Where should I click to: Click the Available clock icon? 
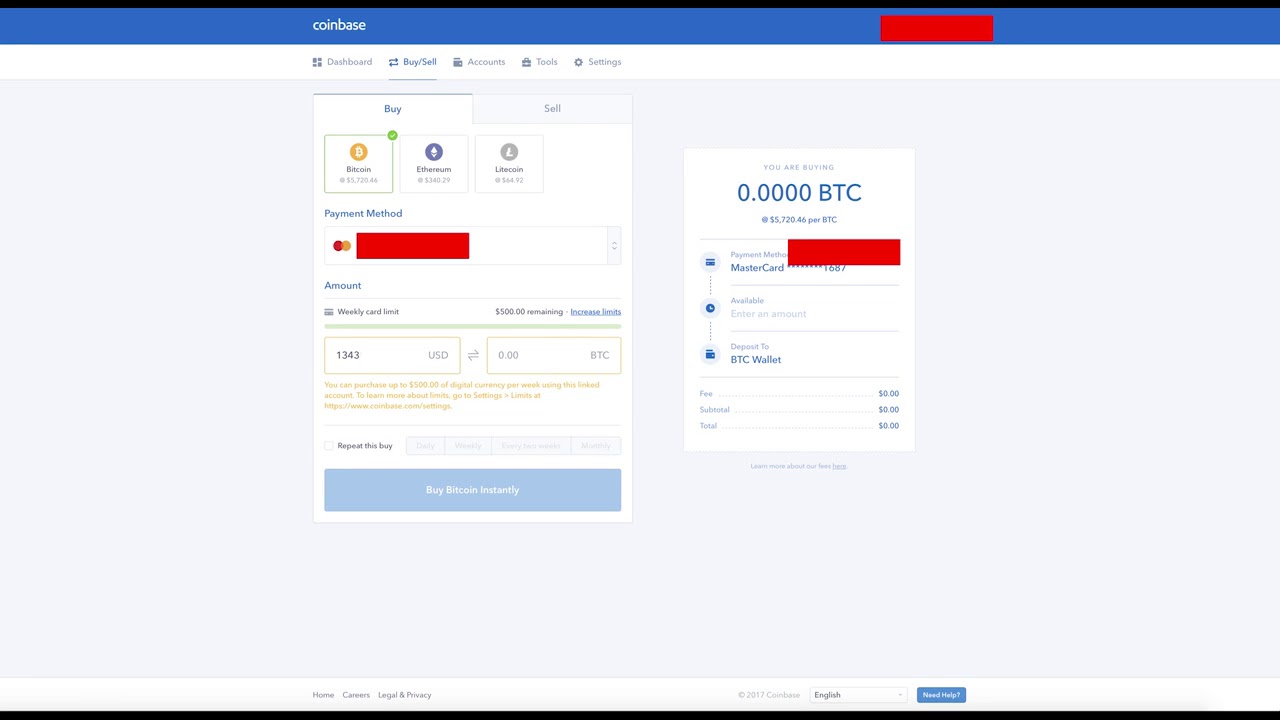[710, 308]
